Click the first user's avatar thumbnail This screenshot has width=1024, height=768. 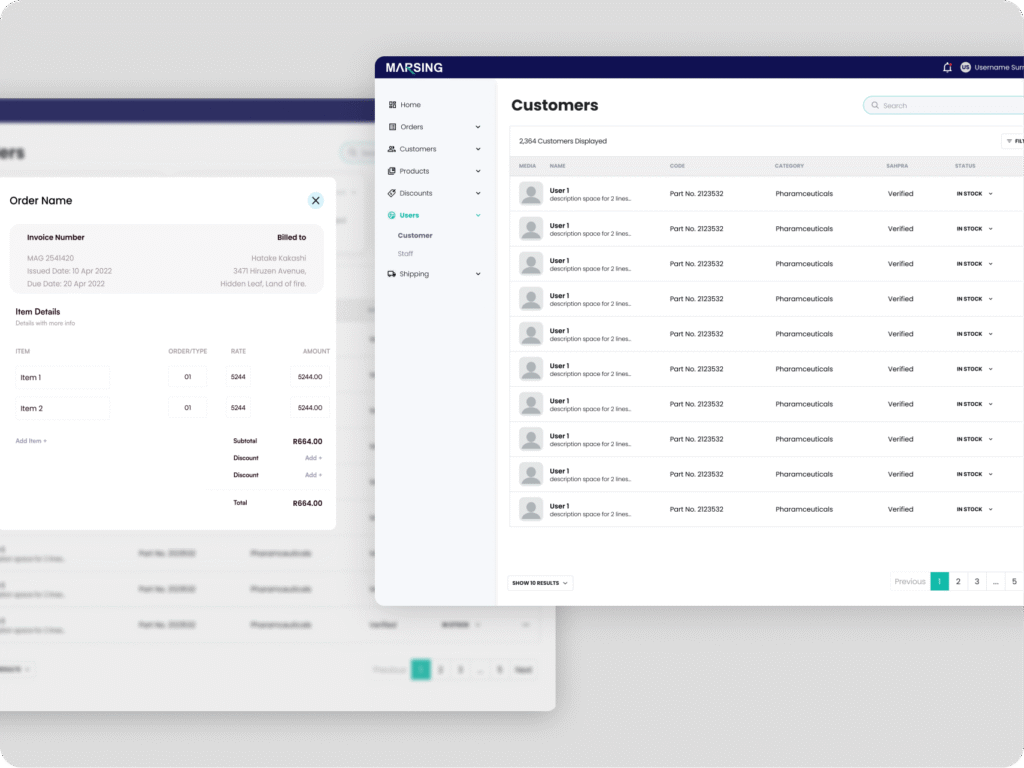pos(531,194)
